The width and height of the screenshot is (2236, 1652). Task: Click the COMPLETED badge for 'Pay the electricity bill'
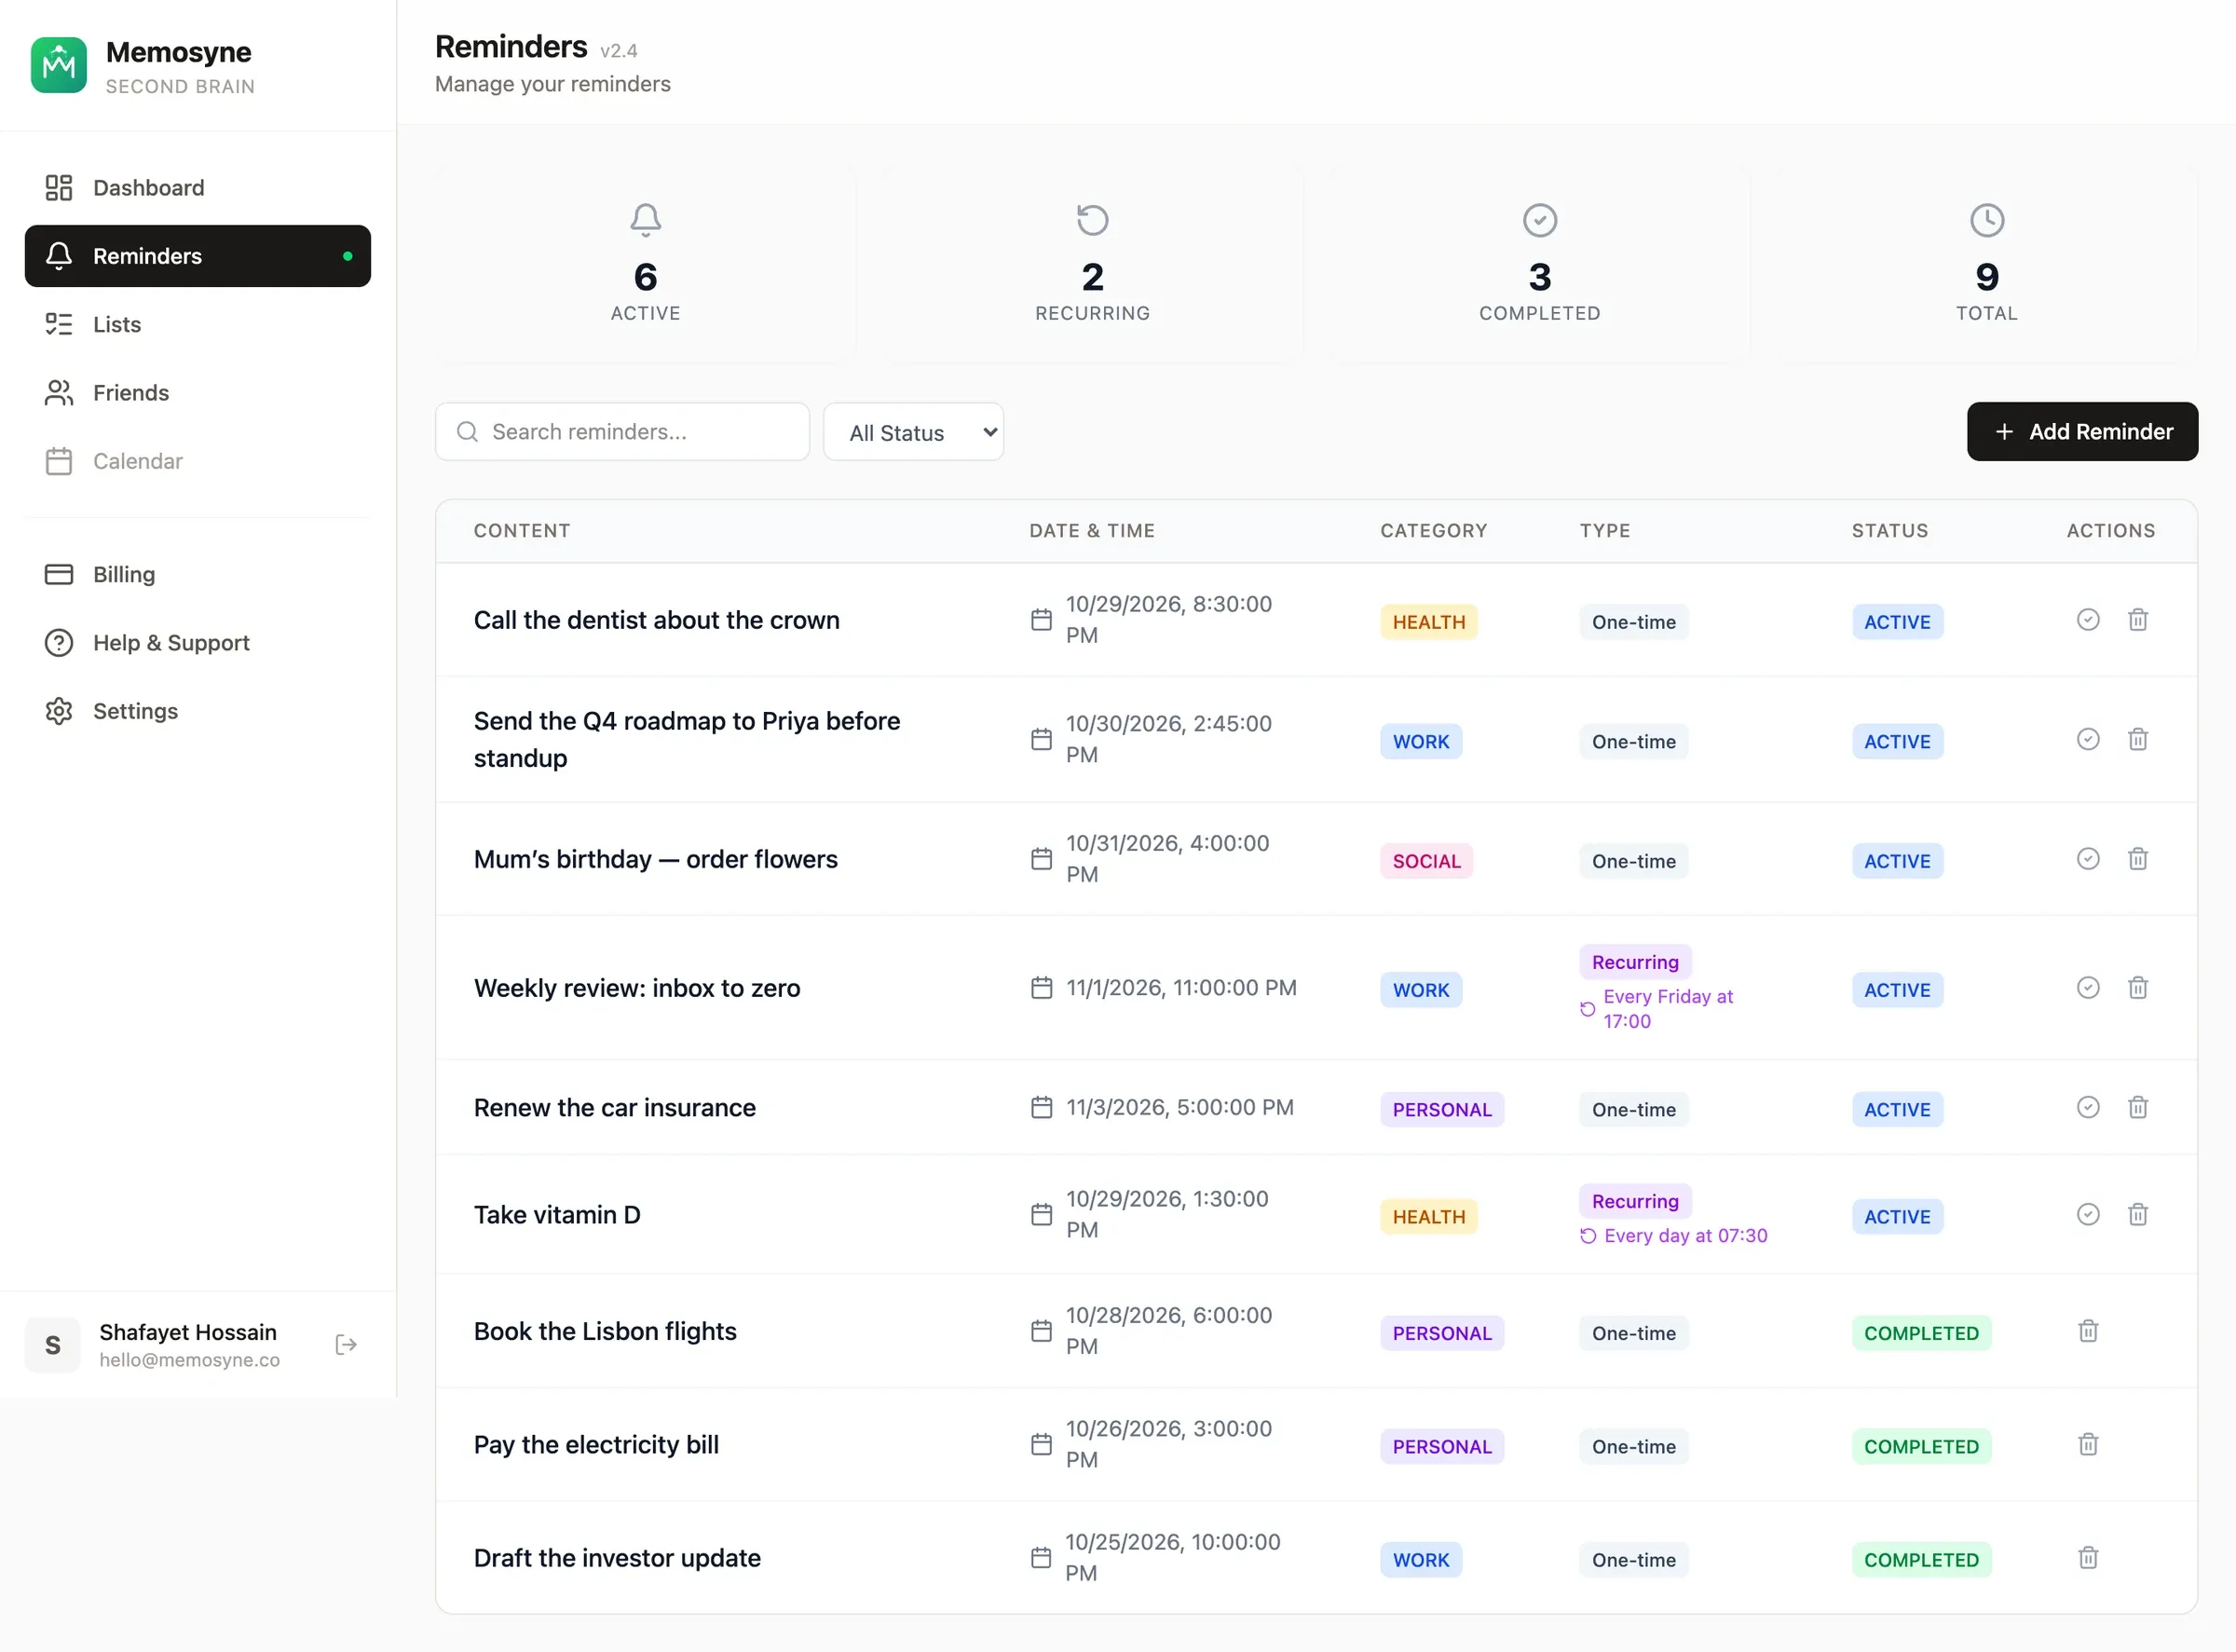1921,1447
